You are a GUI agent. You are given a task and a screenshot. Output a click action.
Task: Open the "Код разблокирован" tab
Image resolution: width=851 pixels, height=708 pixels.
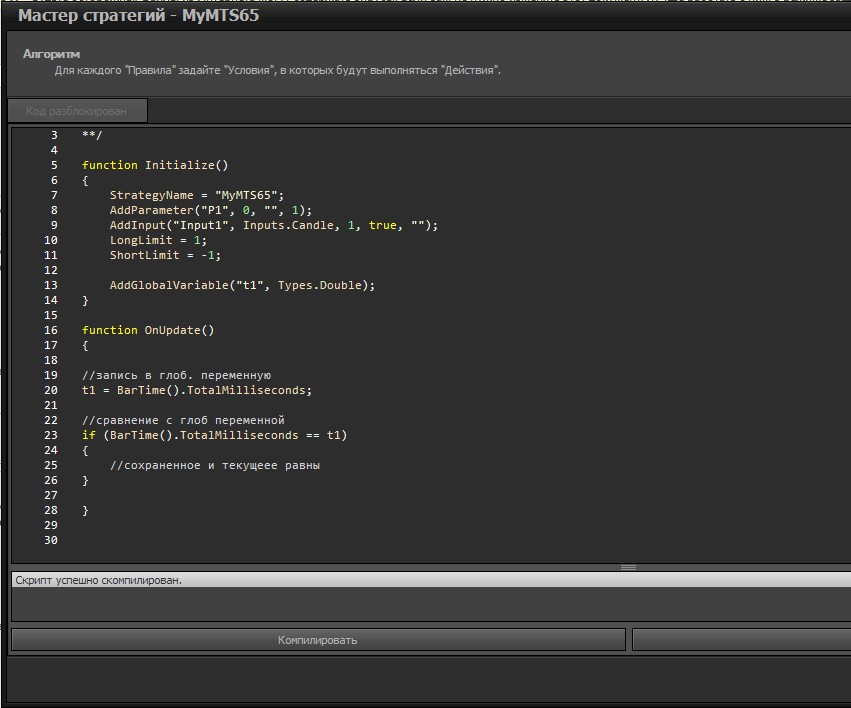tap(77, 111)
